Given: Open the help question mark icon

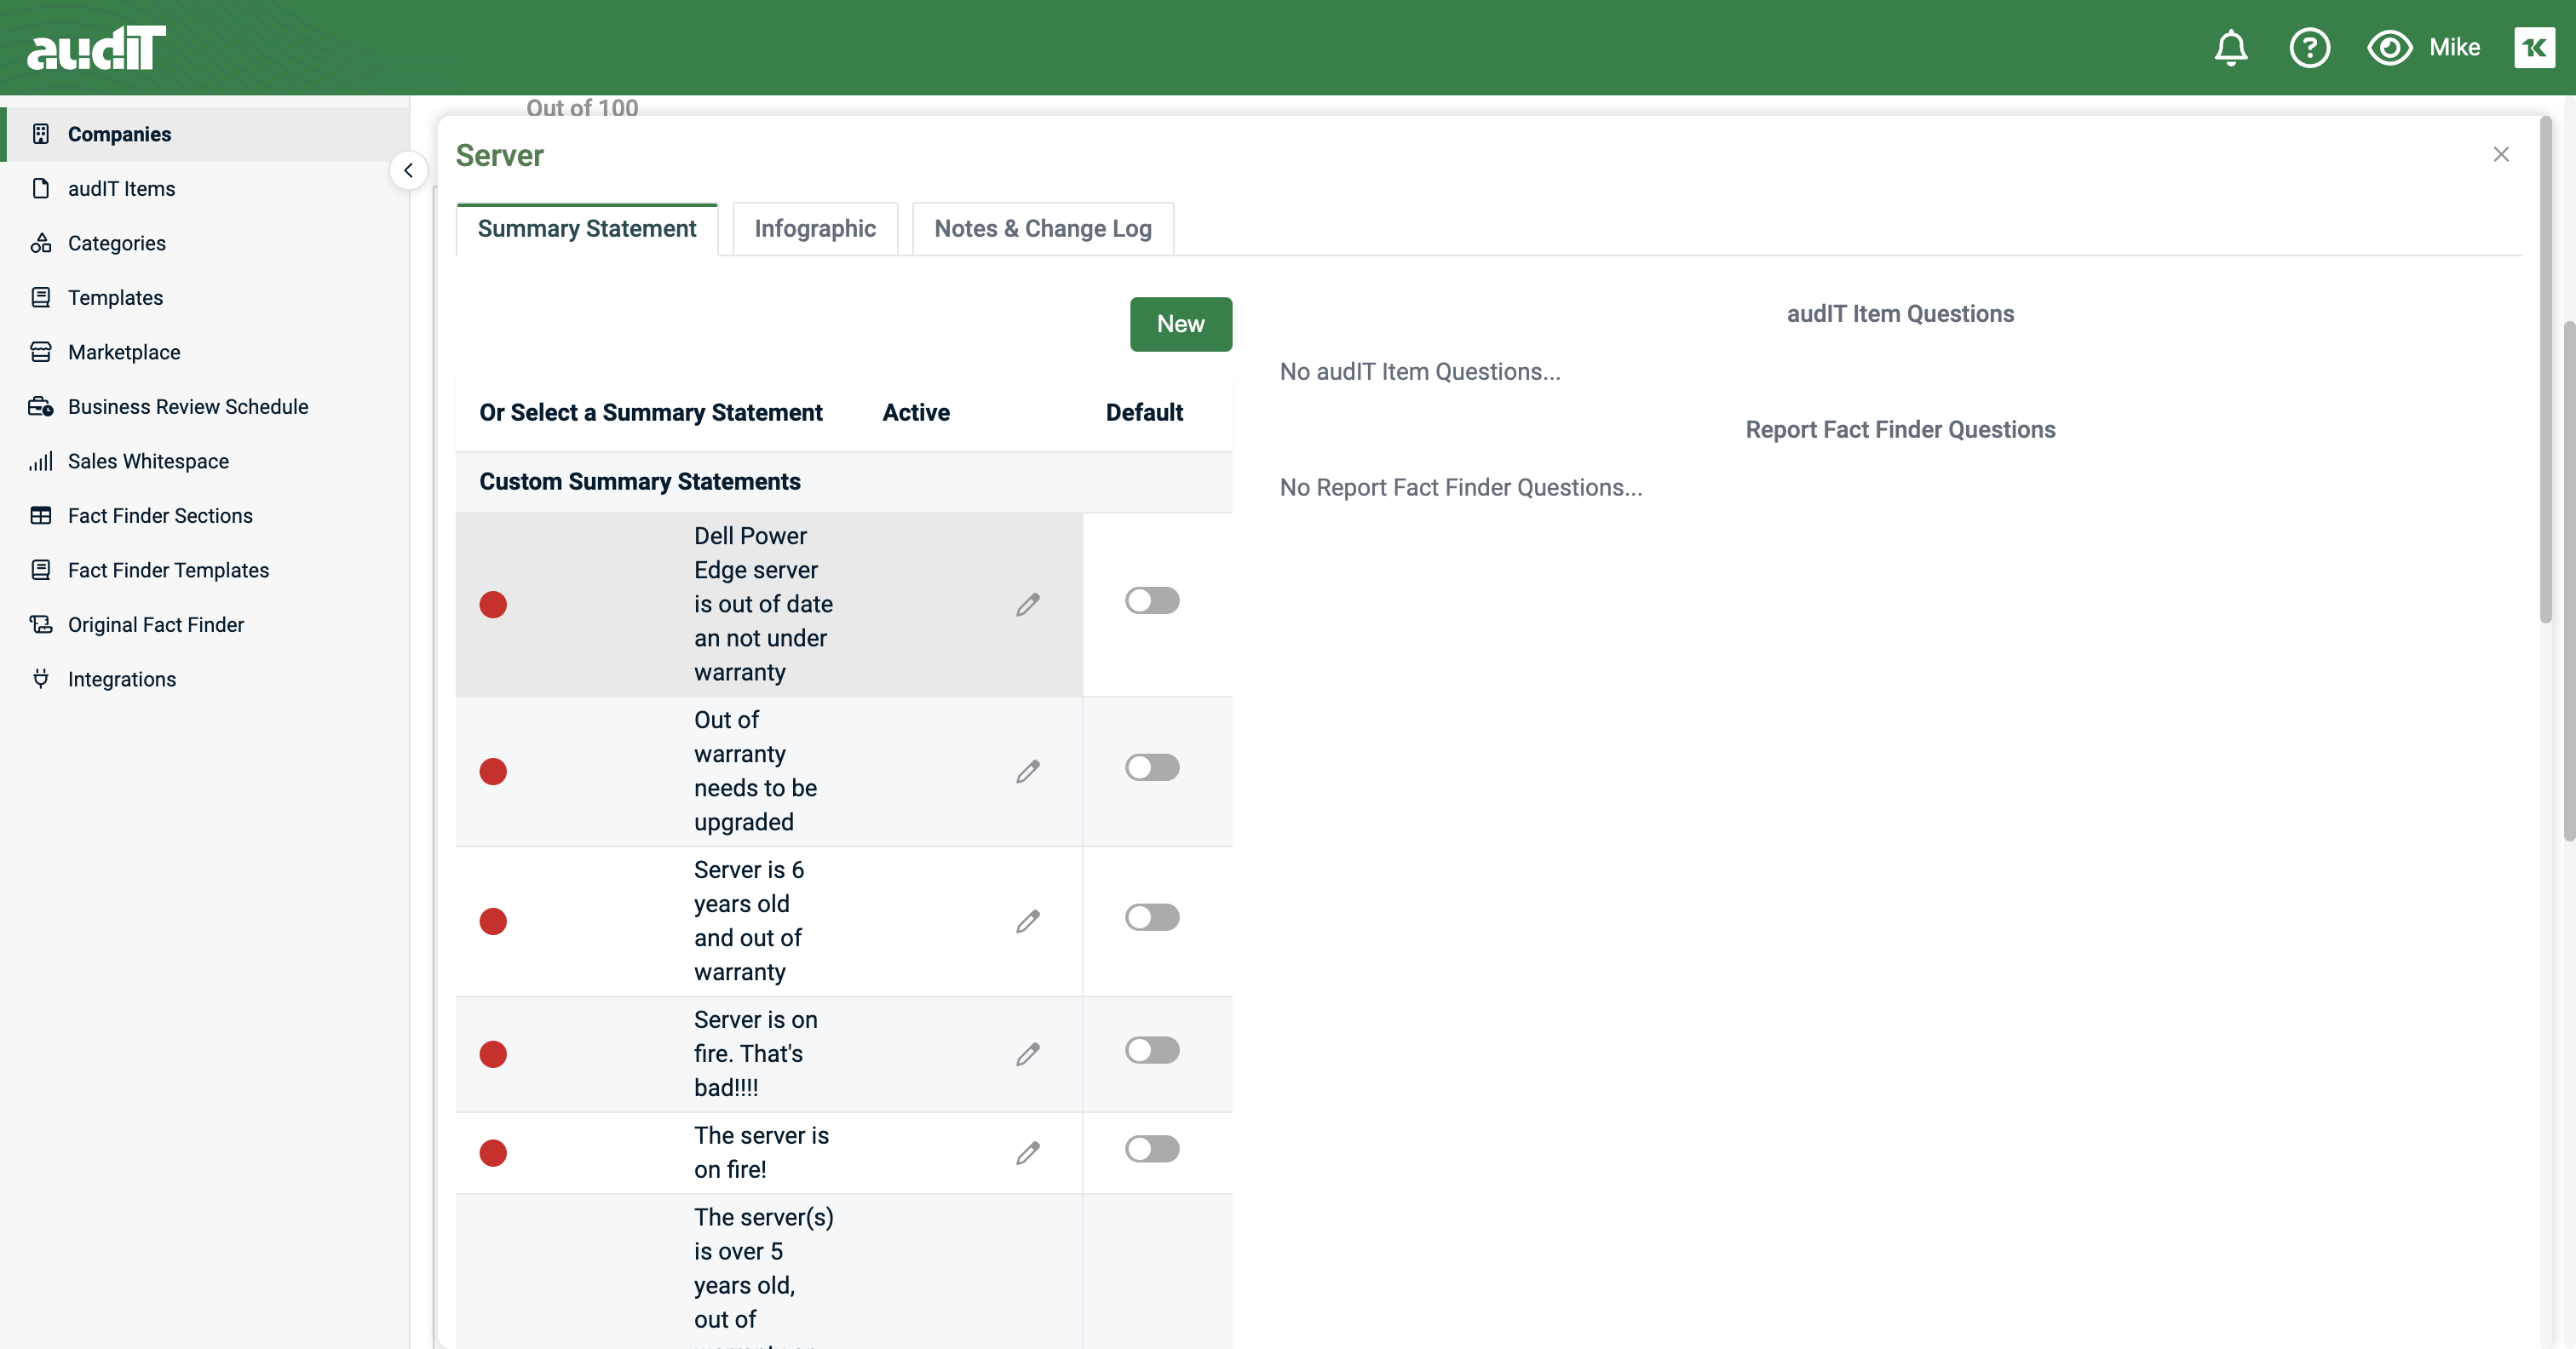Looking at the screenshot, I should pos(2309,47).
